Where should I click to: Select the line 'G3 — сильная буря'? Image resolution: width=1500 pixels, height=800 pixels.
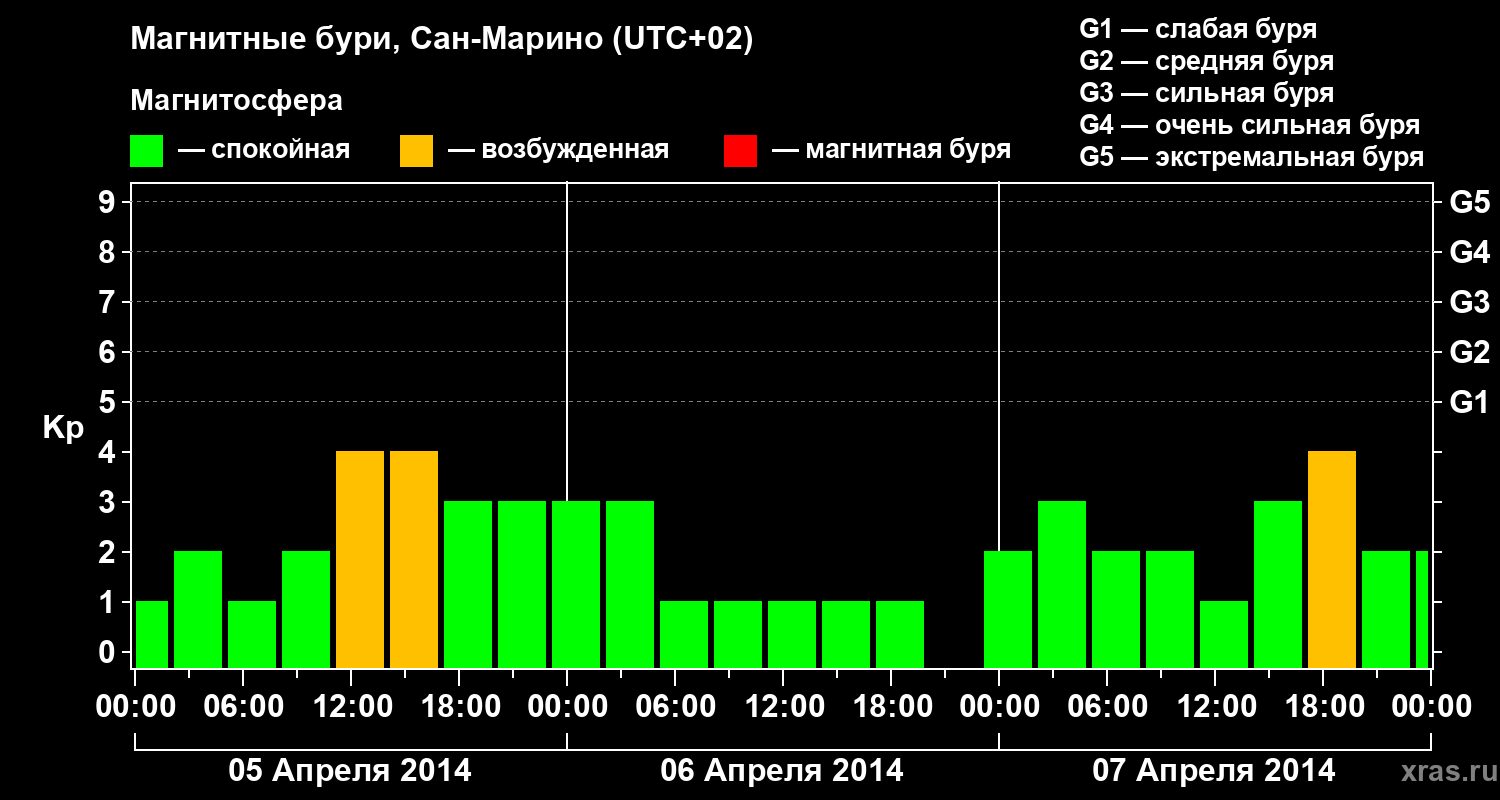[1207, 93]
